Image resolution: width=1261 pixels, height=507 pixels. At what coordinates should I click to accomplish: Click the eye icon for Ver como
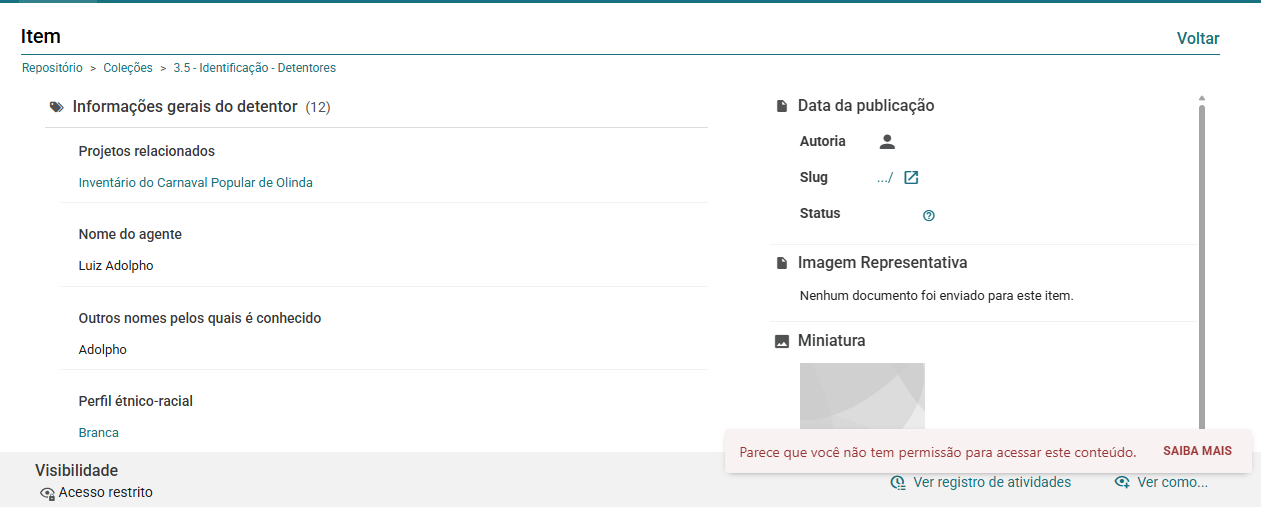point(1122,483)
